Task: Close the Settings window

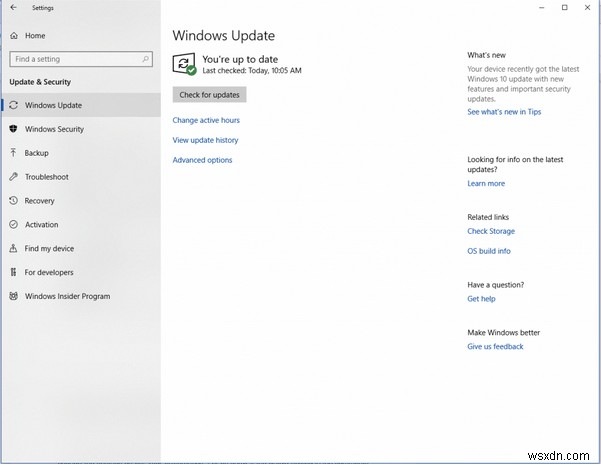Action: tap(587, 7)
